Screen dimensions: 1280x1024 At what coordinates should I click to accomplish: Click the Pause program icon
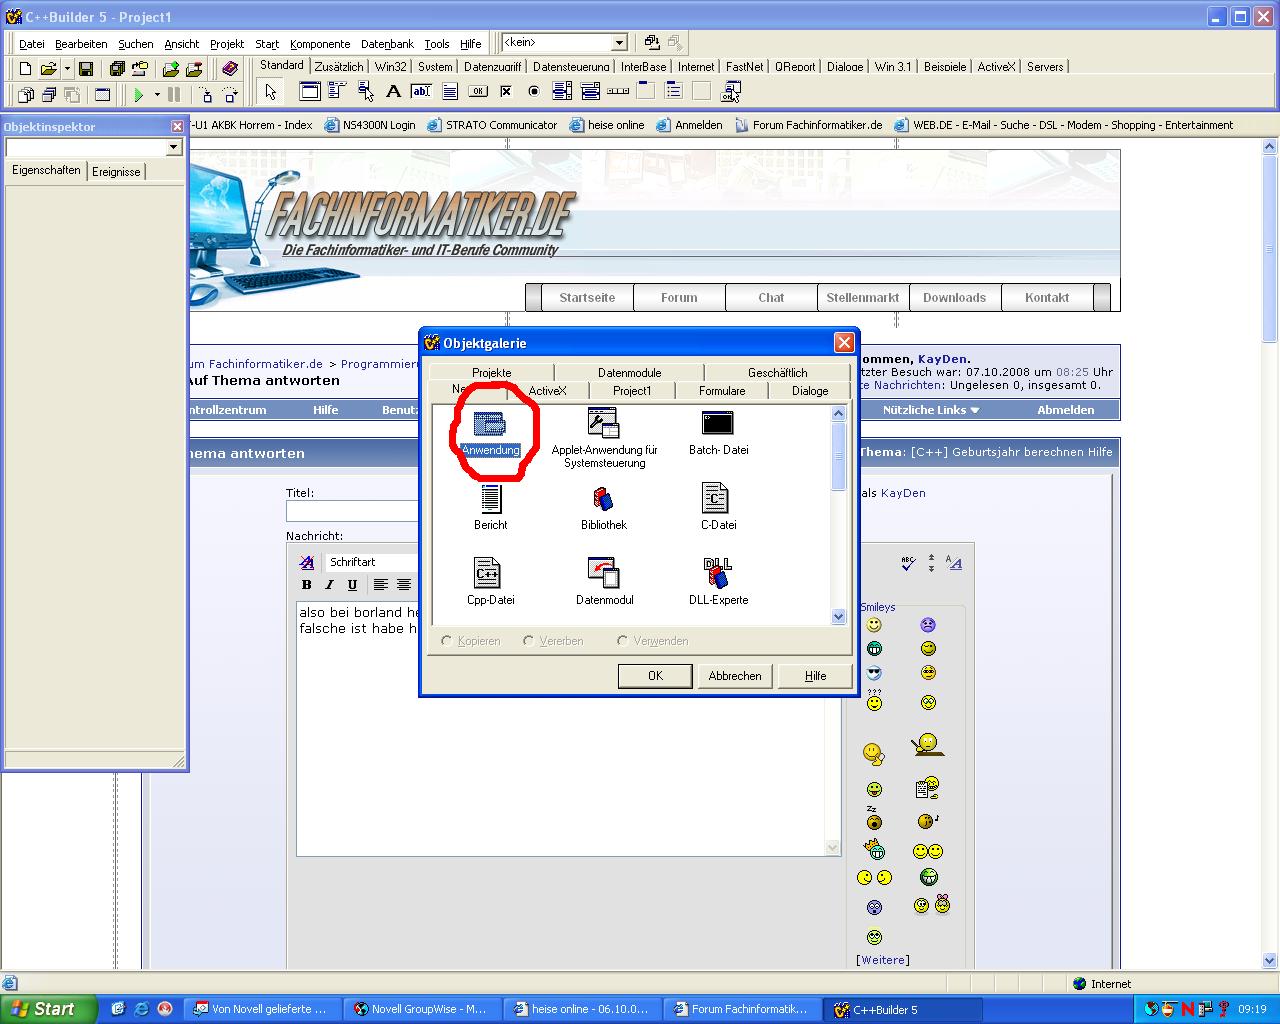point(174,95)
